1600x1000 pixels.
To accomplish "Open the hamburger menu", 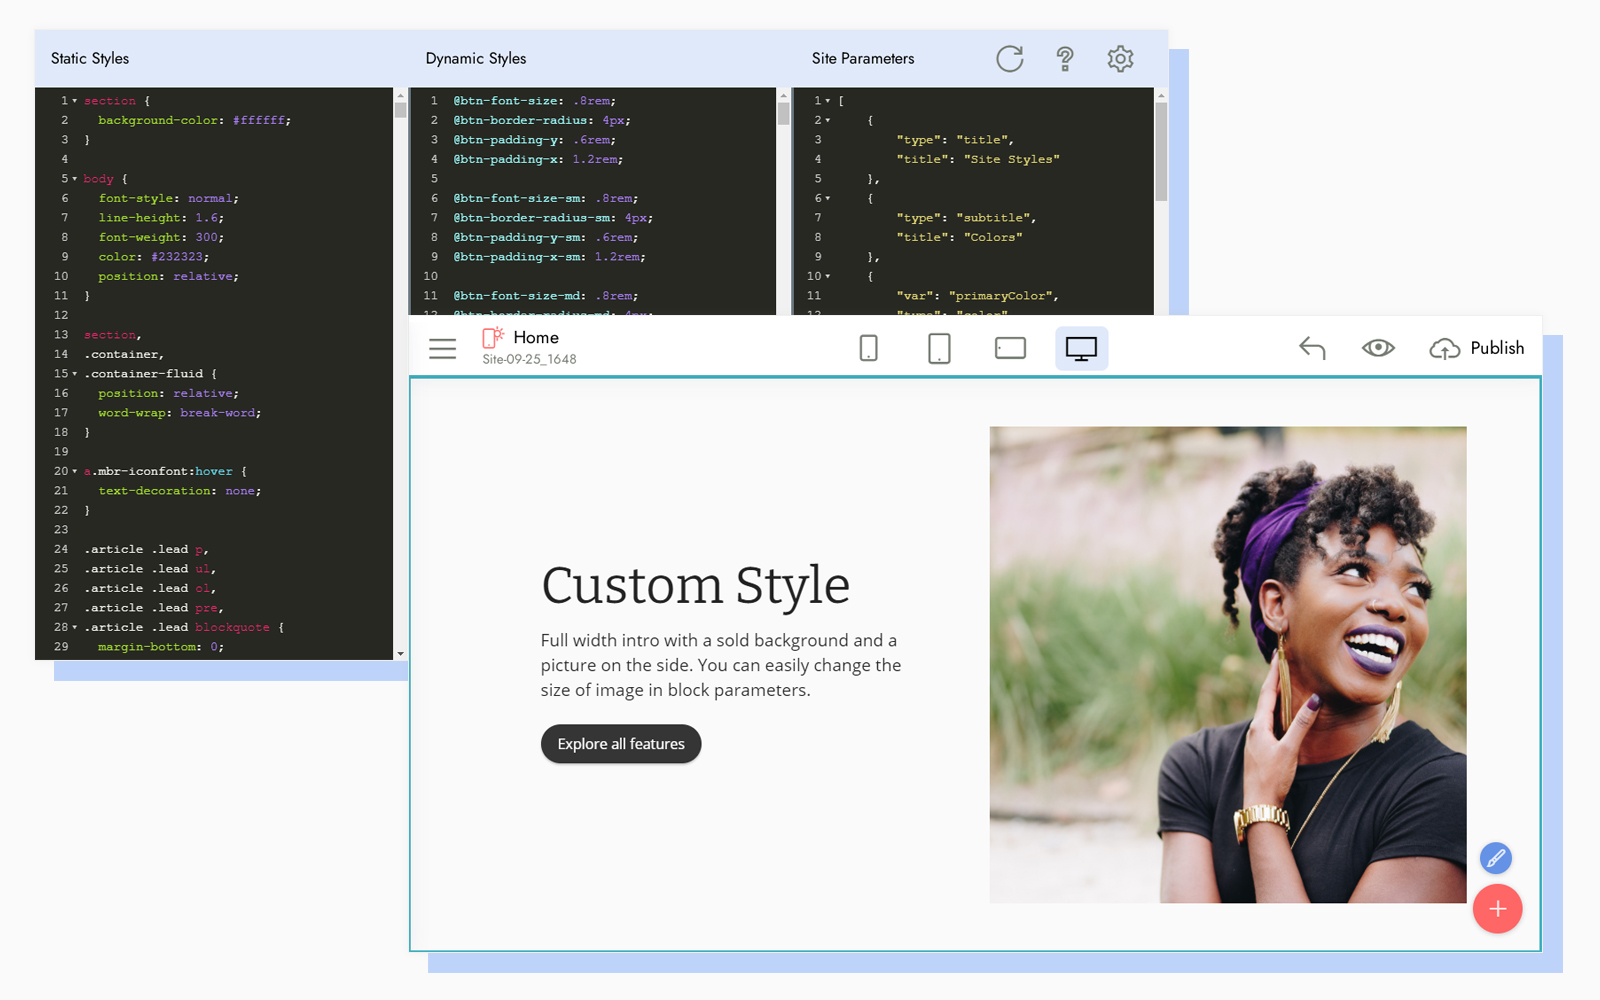I will click(x=442, y=348).
